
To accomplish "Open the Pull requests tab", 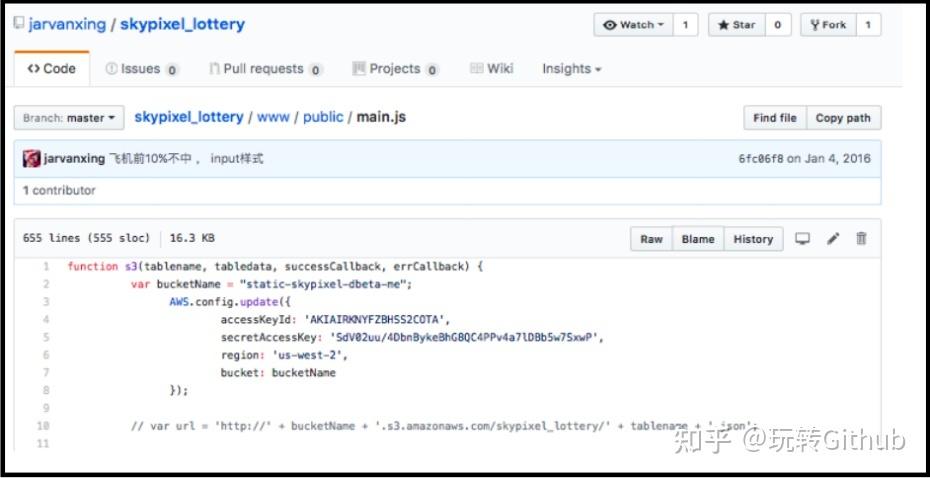I will [x=266, y=69].
